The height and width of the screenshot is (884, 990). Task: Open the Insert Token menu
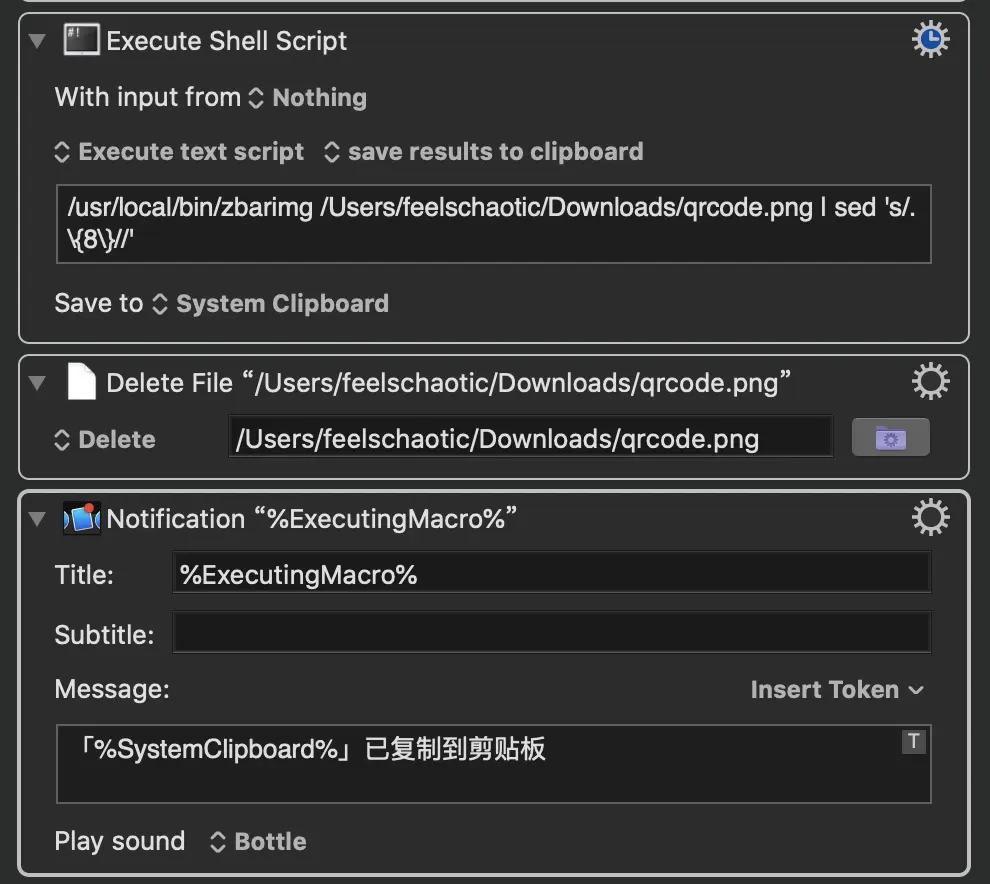pos(837,690)
